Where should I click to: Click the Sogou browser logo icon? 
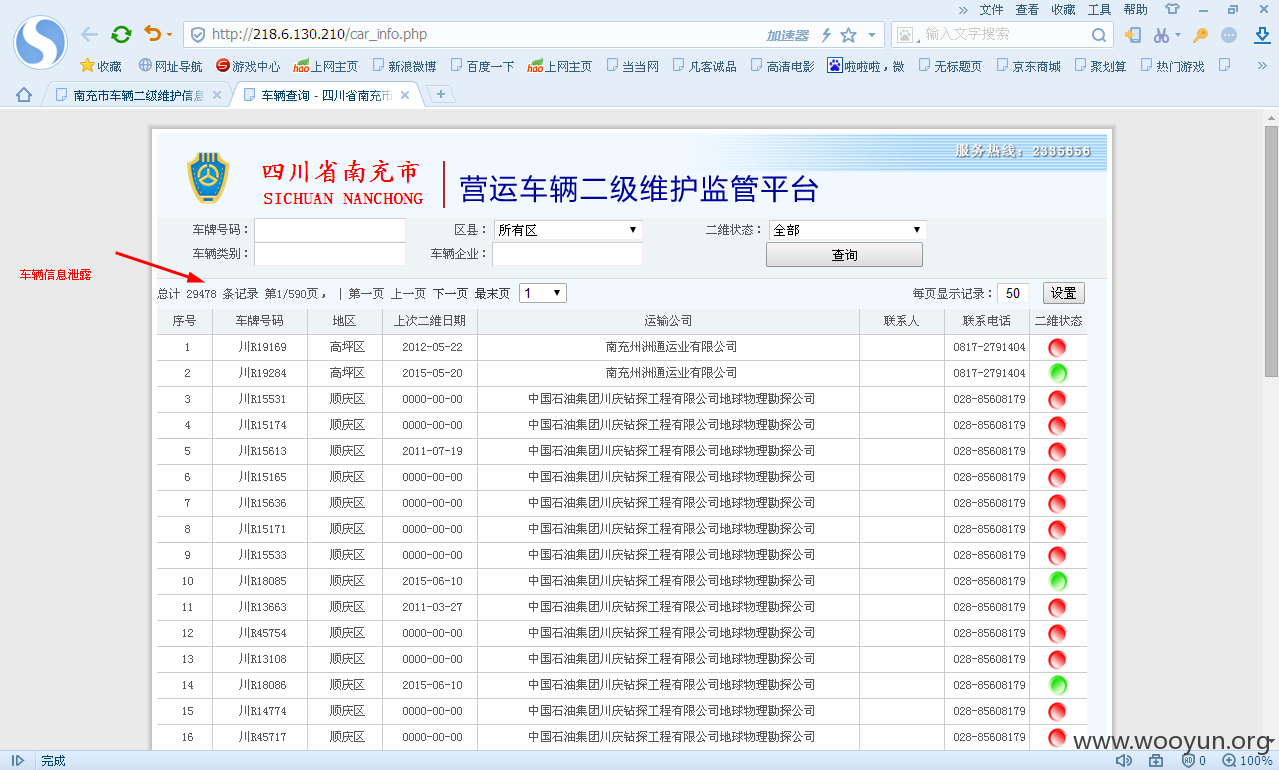click(40, 42)
